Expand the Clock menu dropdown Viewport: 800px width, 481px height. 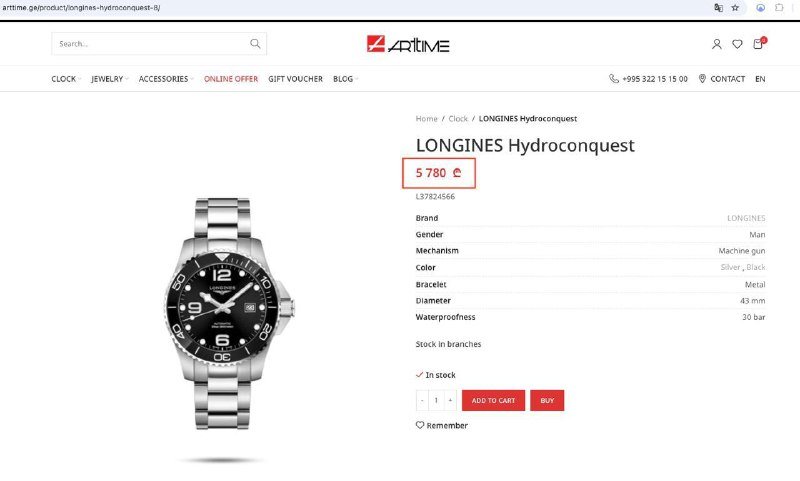tap(66, 79)
